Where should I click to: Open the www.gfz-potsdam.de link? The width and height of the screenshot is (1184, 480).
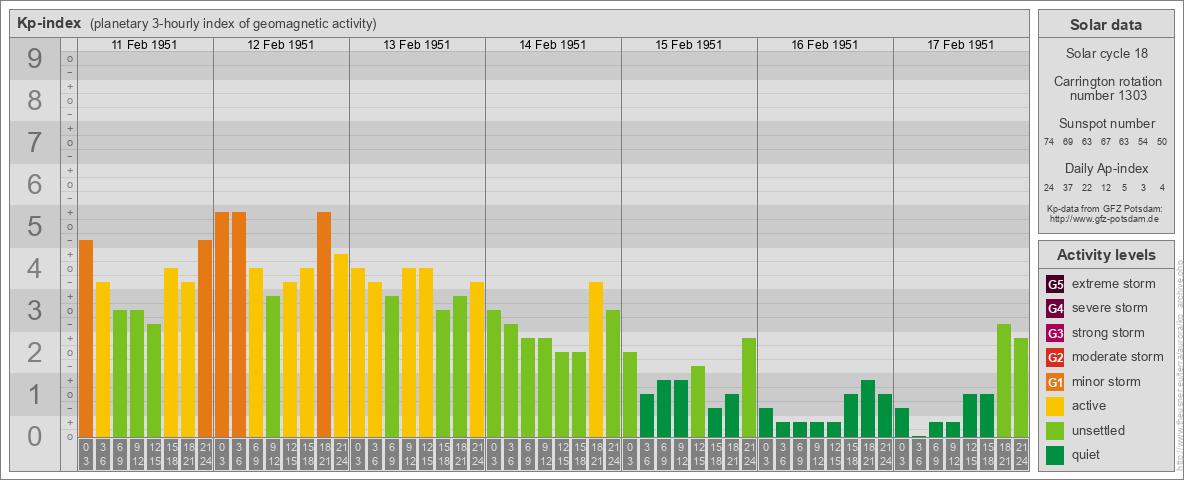click(x=1105, y=219)
